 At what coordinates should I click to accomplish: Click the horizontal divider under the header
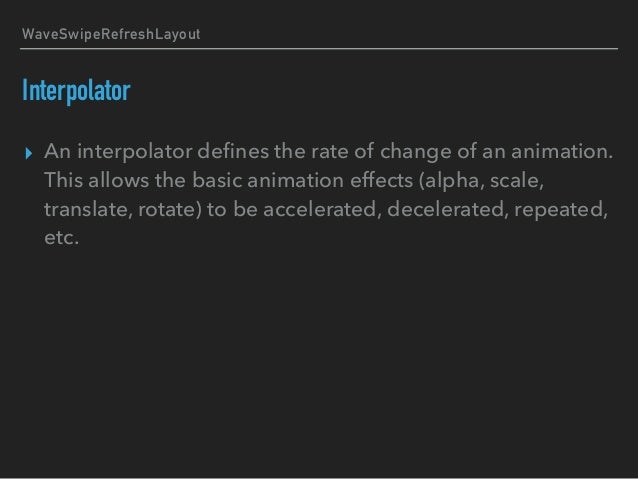(x=319, y=48)
